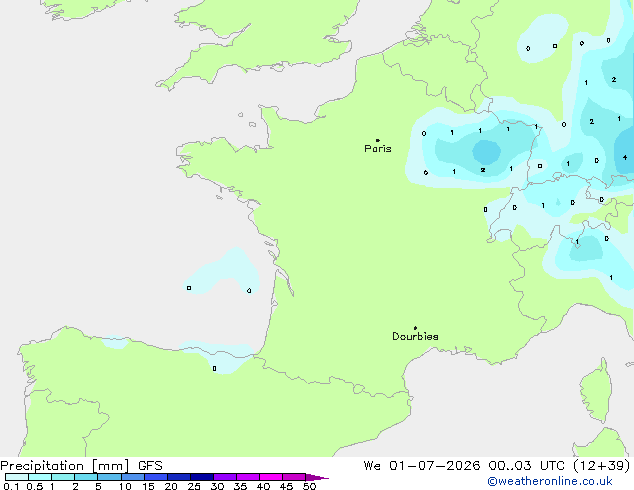Click the '45' legend scale label
Viewport: 634px width, 490px height.
[x=286, y=486]
